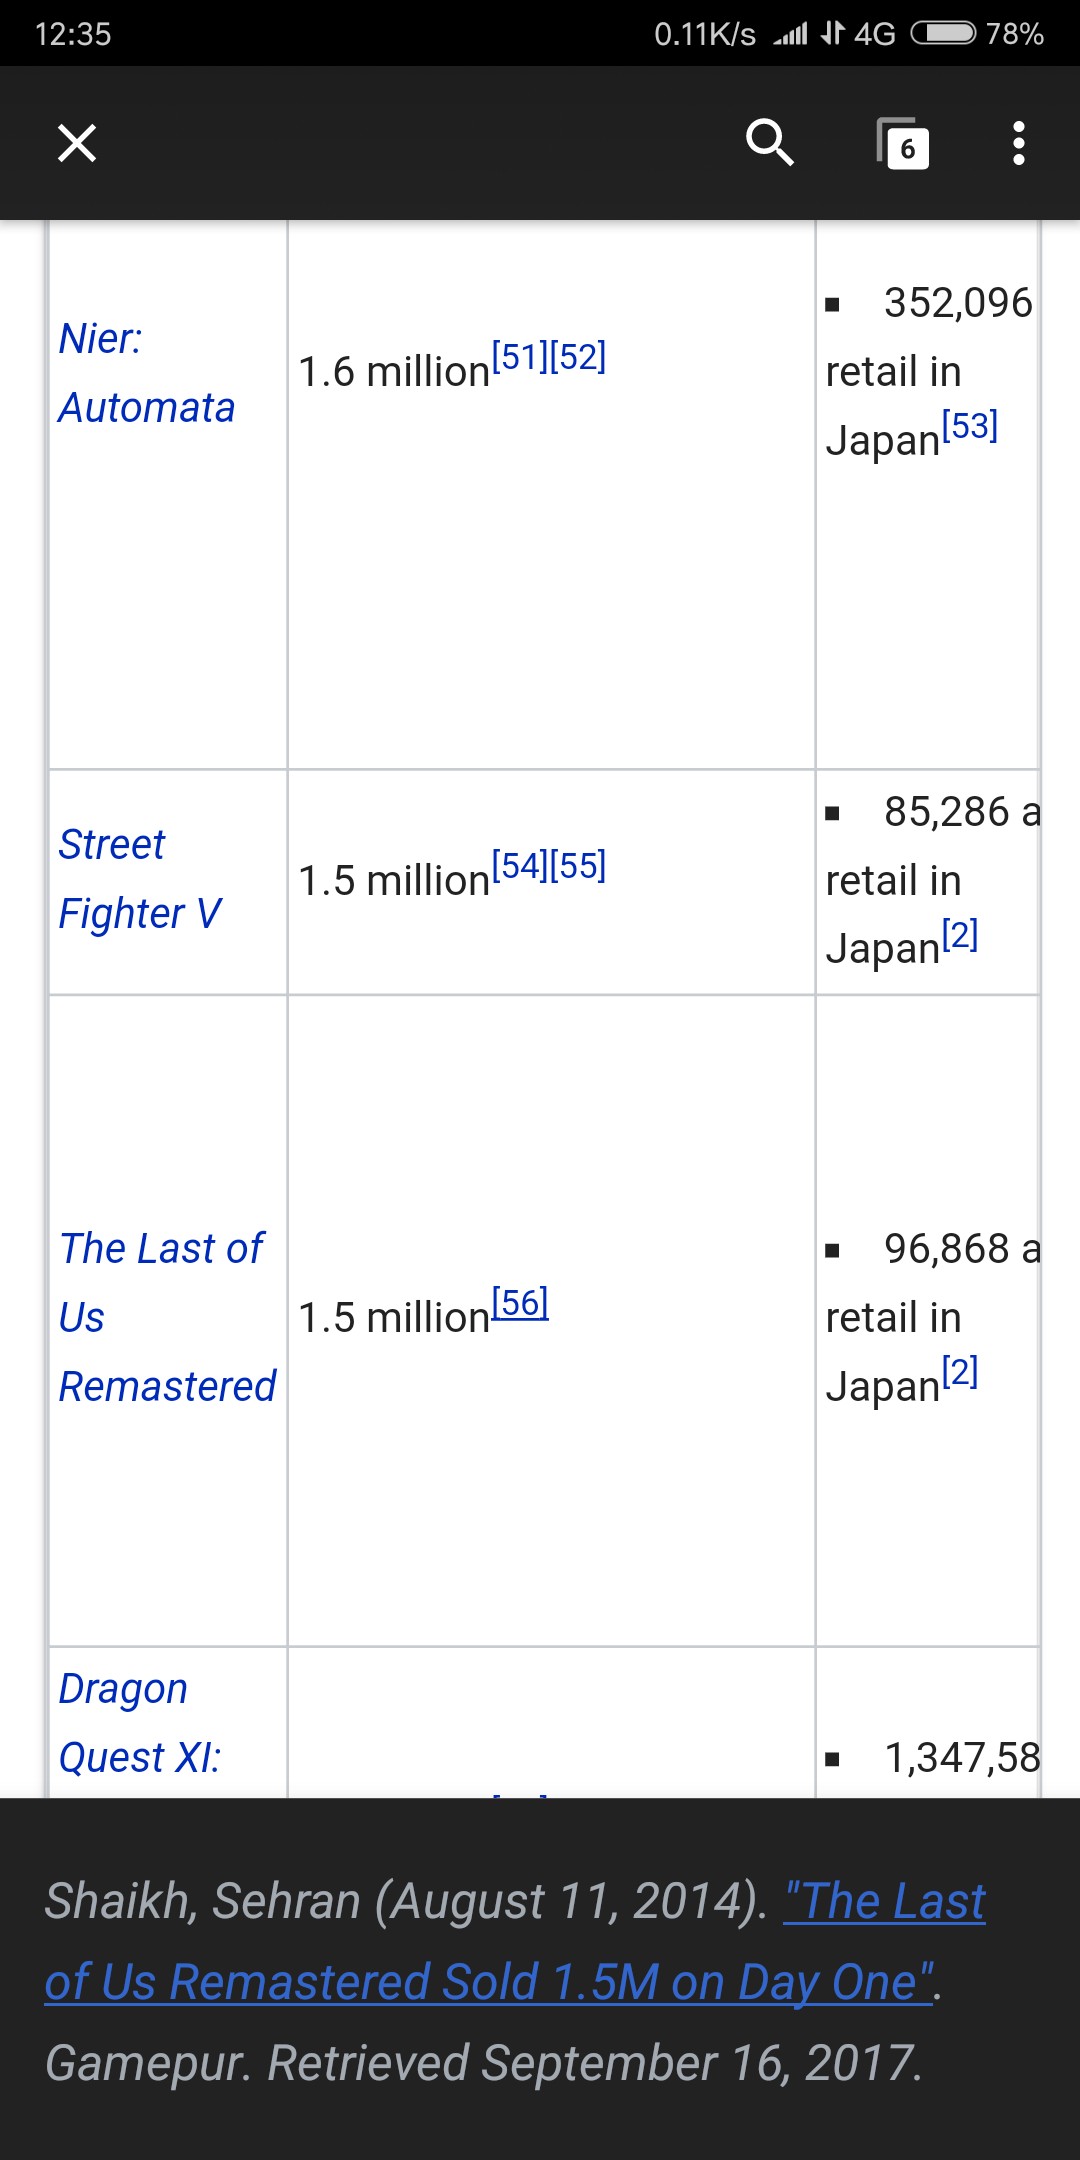Open the three-dot overflow menu
The image size is (1080, 2160).
[1018, 143]
